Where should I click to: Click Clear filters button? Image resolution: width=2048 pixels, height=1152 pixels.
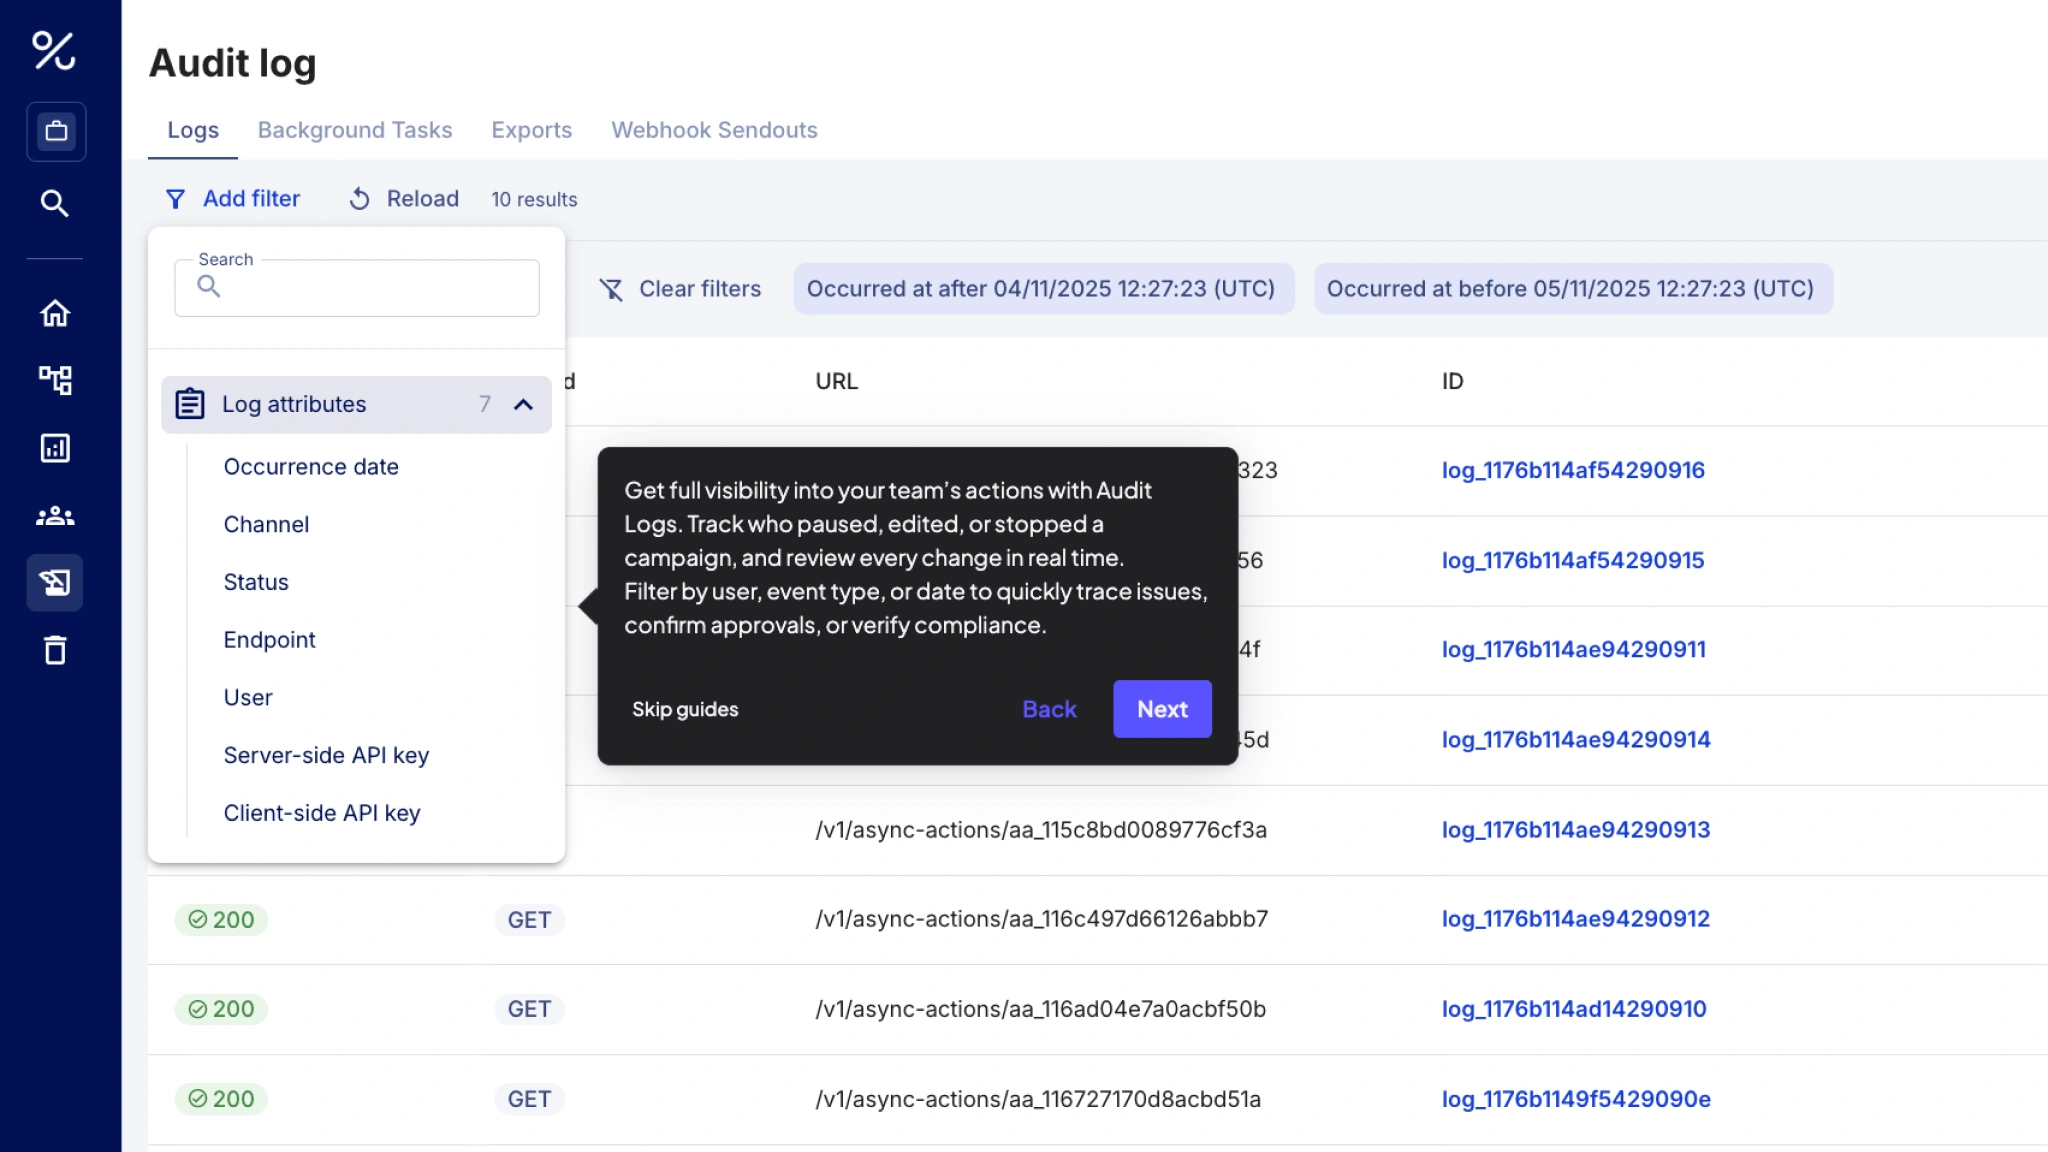pyautogui.click(x=680, y=289)
